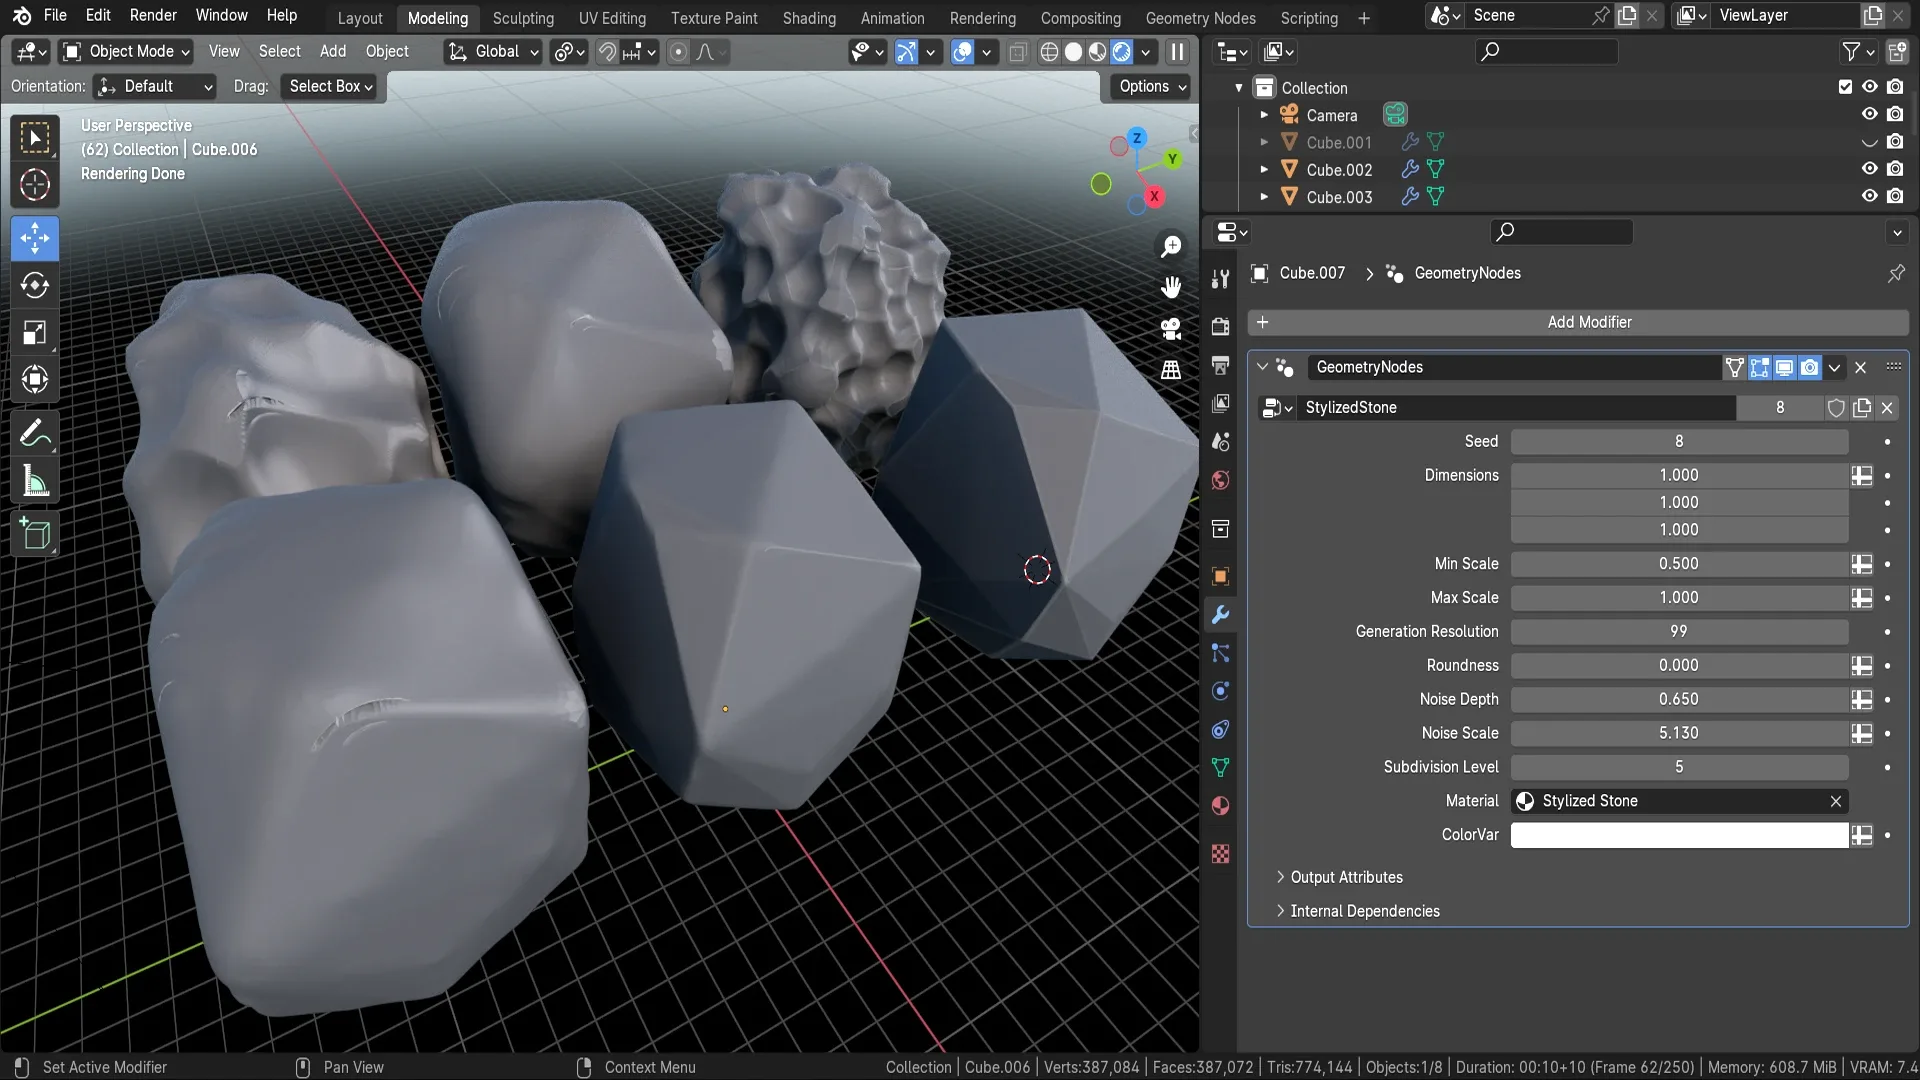Click the Add Modifier button
Screen dimensions: 1920x1080
click(1588, 322)
